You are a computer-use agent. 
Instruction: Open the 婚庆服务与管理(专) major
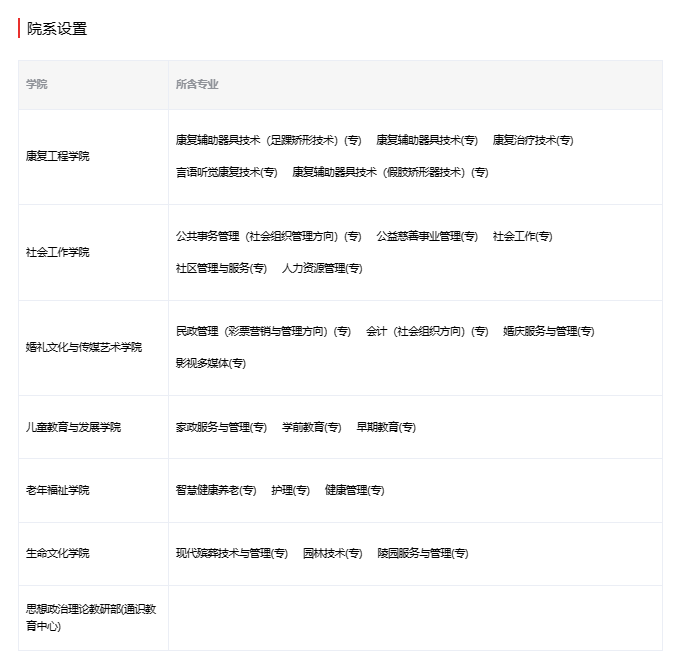[549, 331]
